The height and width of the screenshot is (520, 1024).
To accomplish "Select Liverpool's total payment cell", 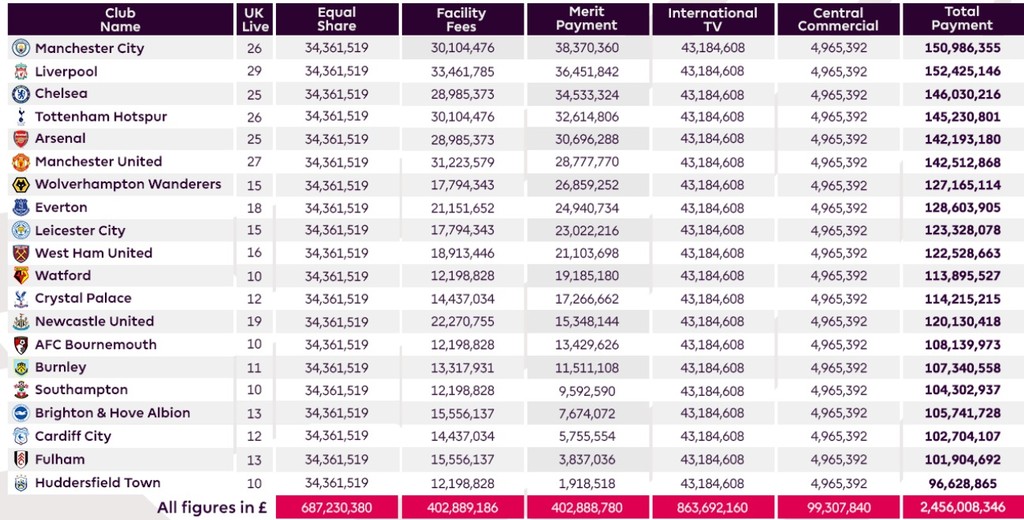I will (961, 72).
